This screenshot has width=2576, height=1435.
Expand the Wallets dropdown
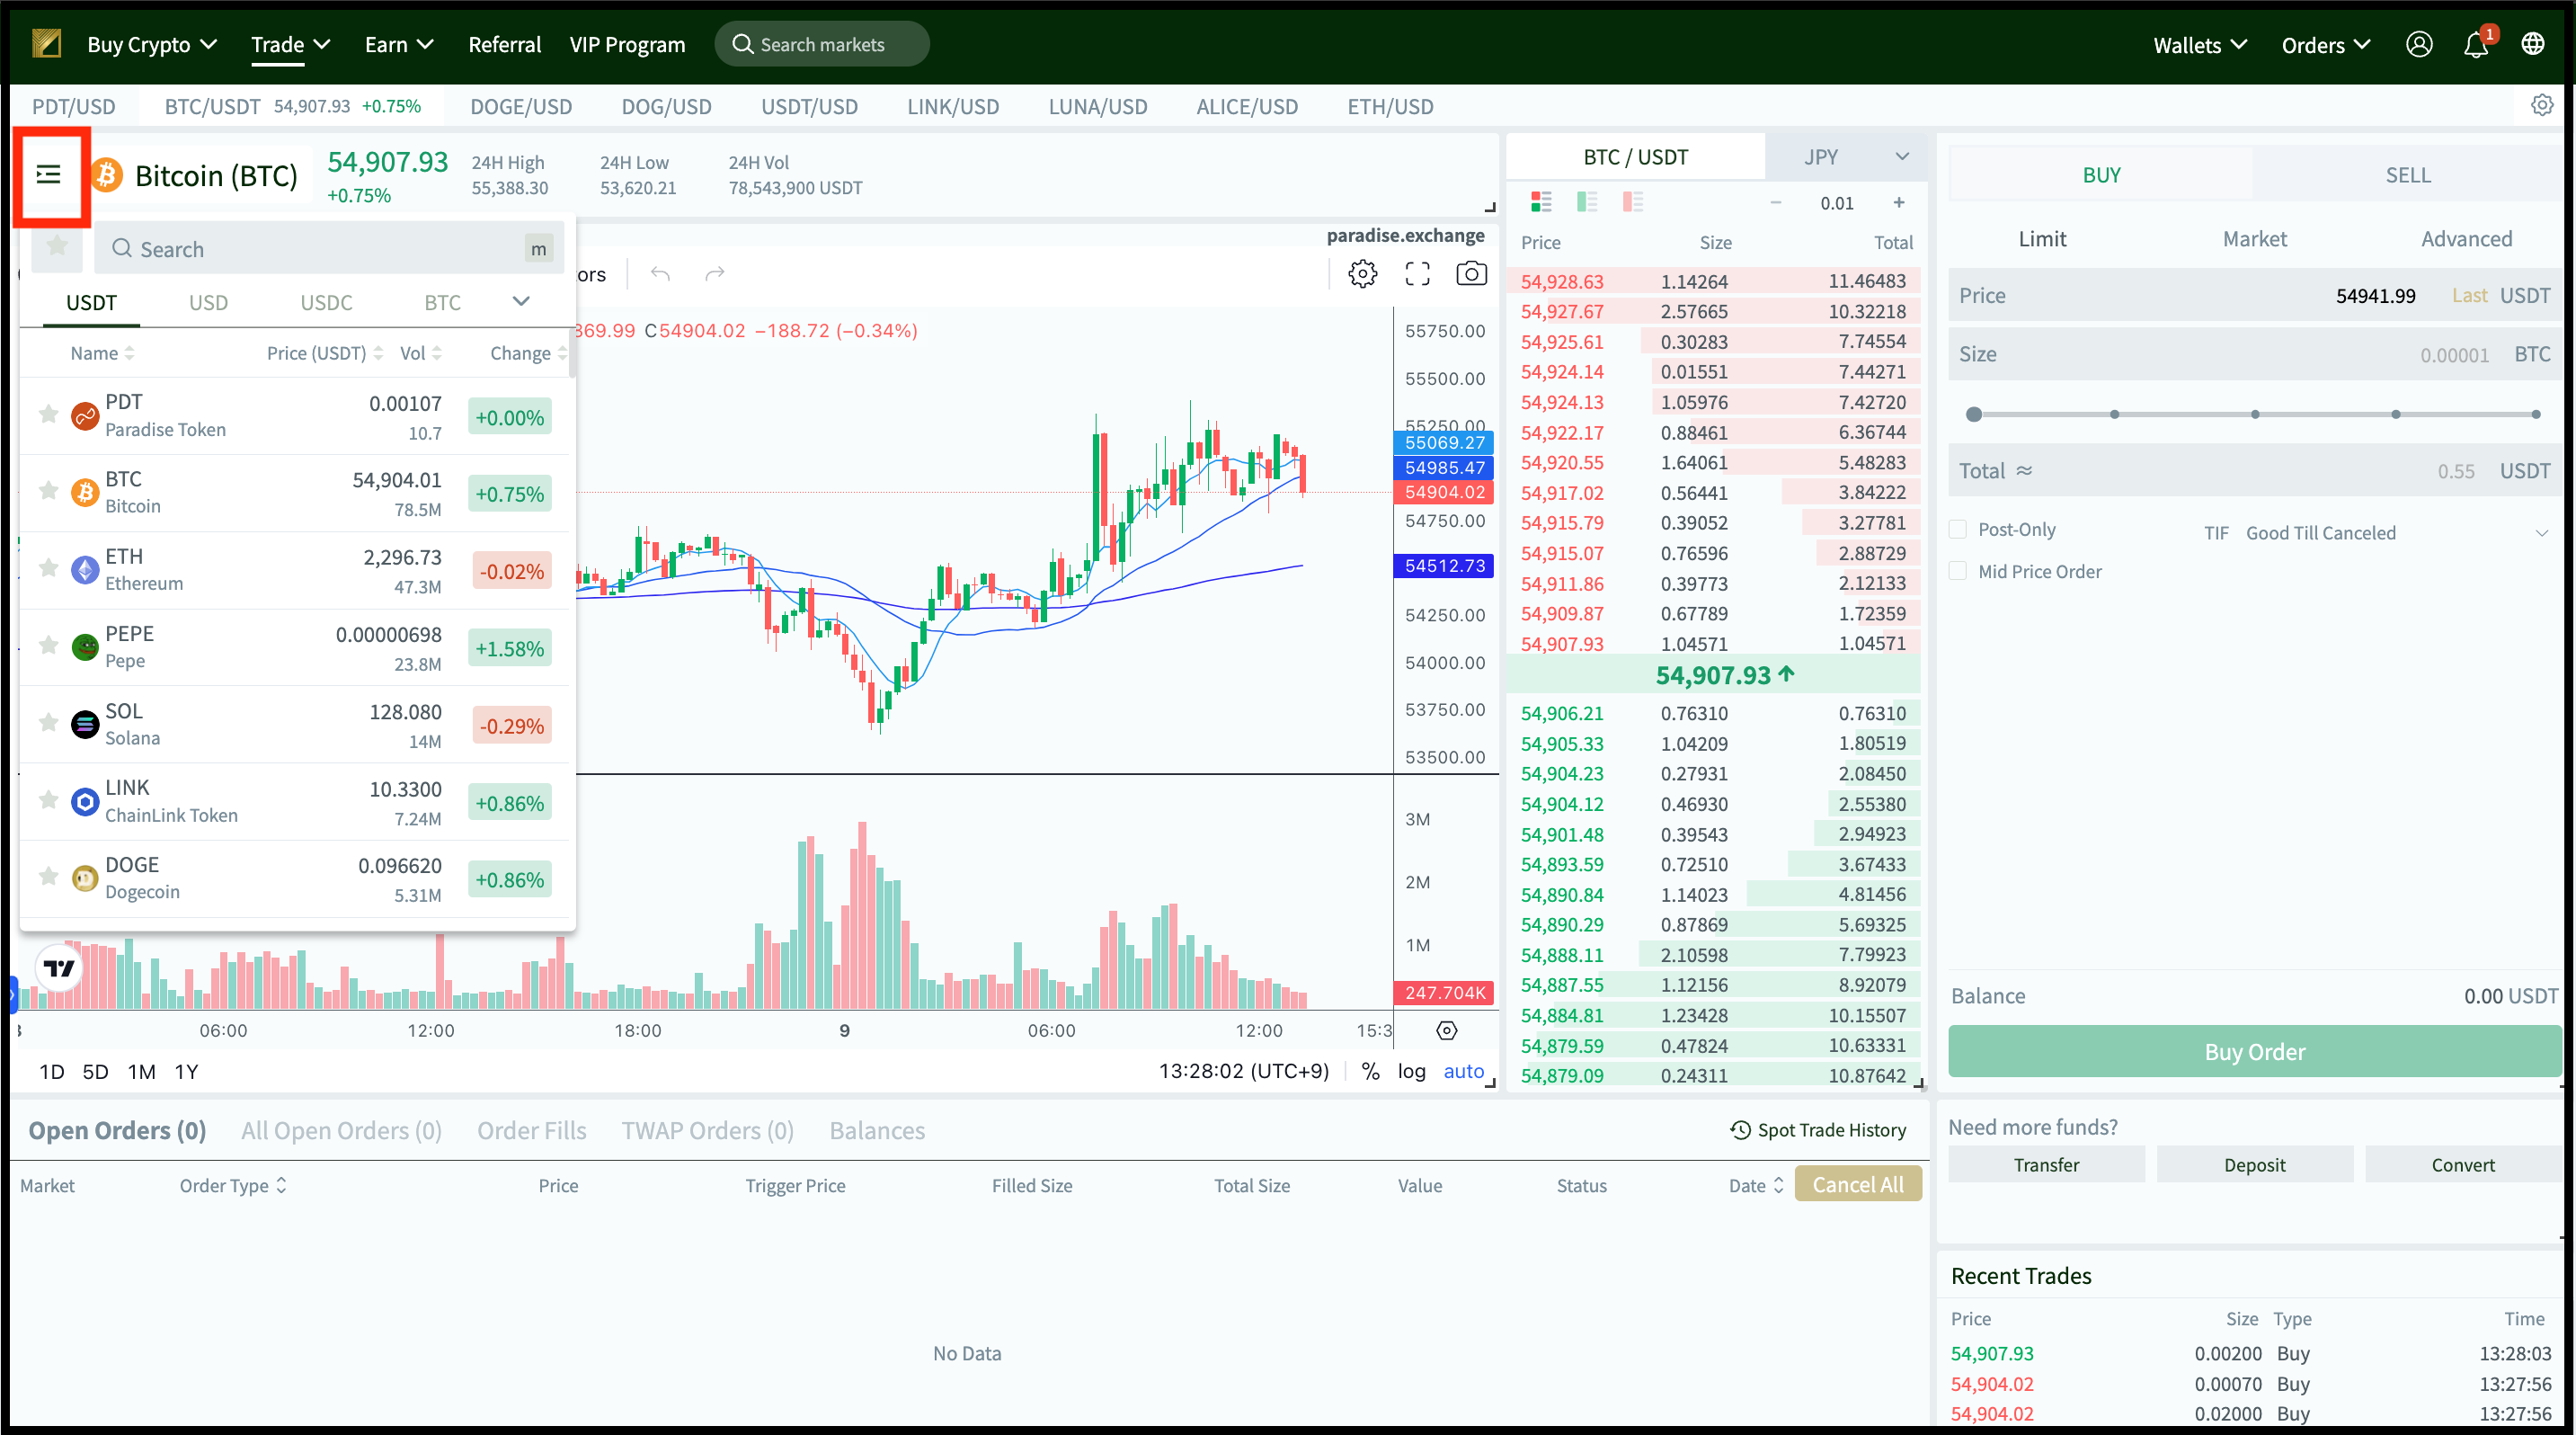(x=2200, y=45)
